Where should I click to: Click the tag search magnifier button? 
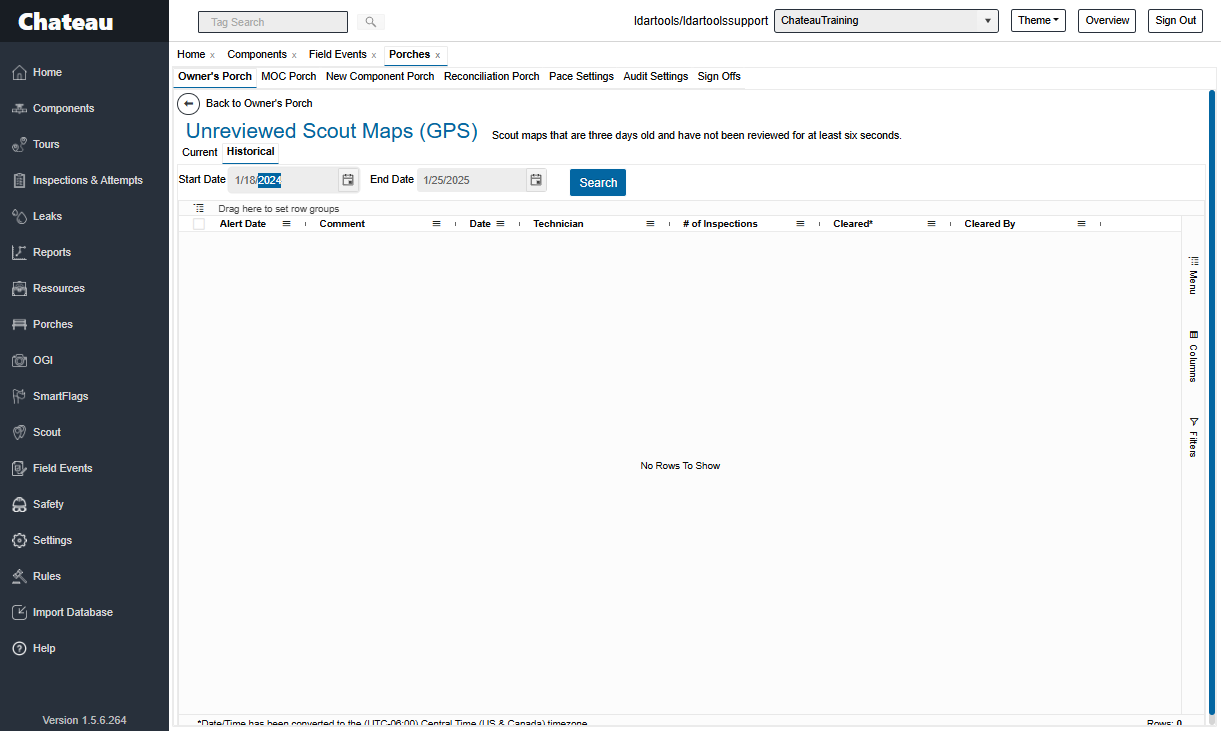[x=370, y=22]
